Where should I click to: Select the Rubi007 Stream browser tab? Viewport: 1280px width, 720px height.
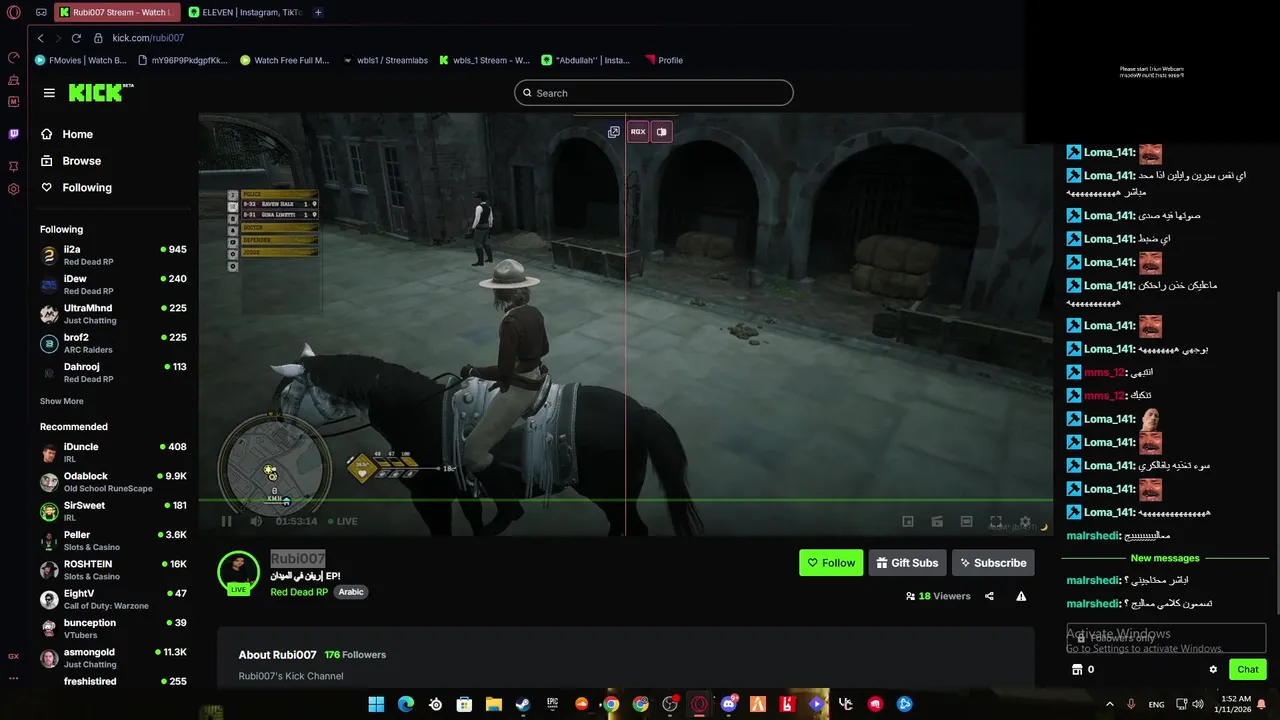coord(117,12)
